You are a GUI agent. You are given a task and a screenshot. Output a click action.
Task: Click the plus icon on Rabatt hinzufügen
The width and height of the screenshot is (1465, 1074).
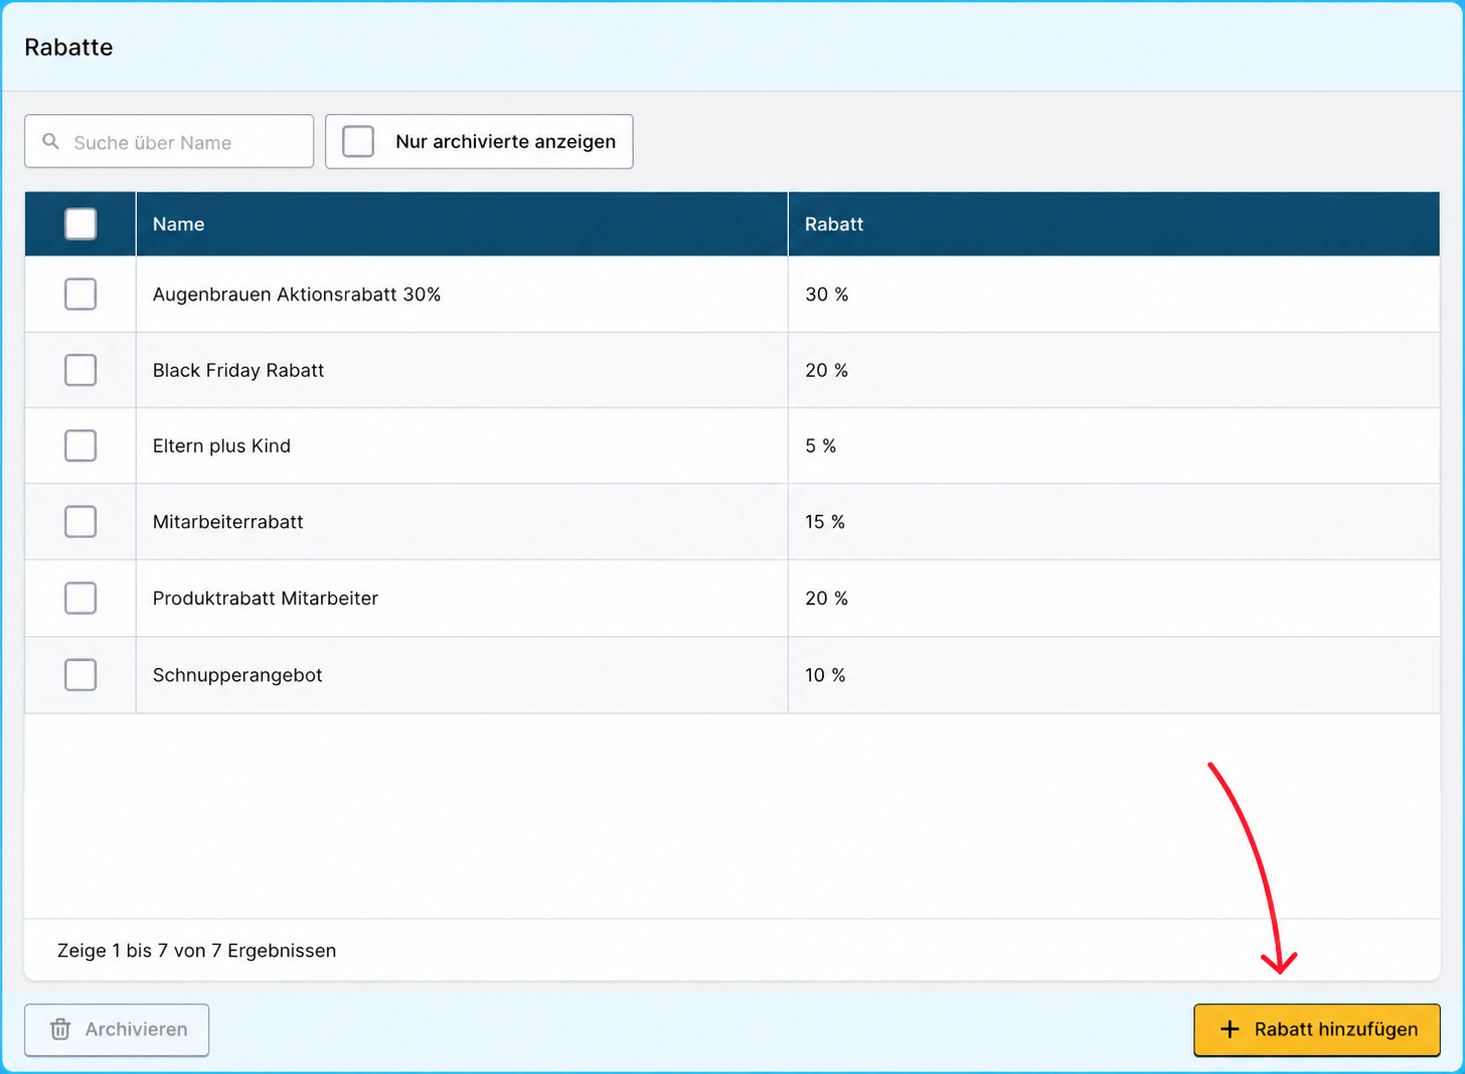pyautogui.click(x=1230, y=1029)
